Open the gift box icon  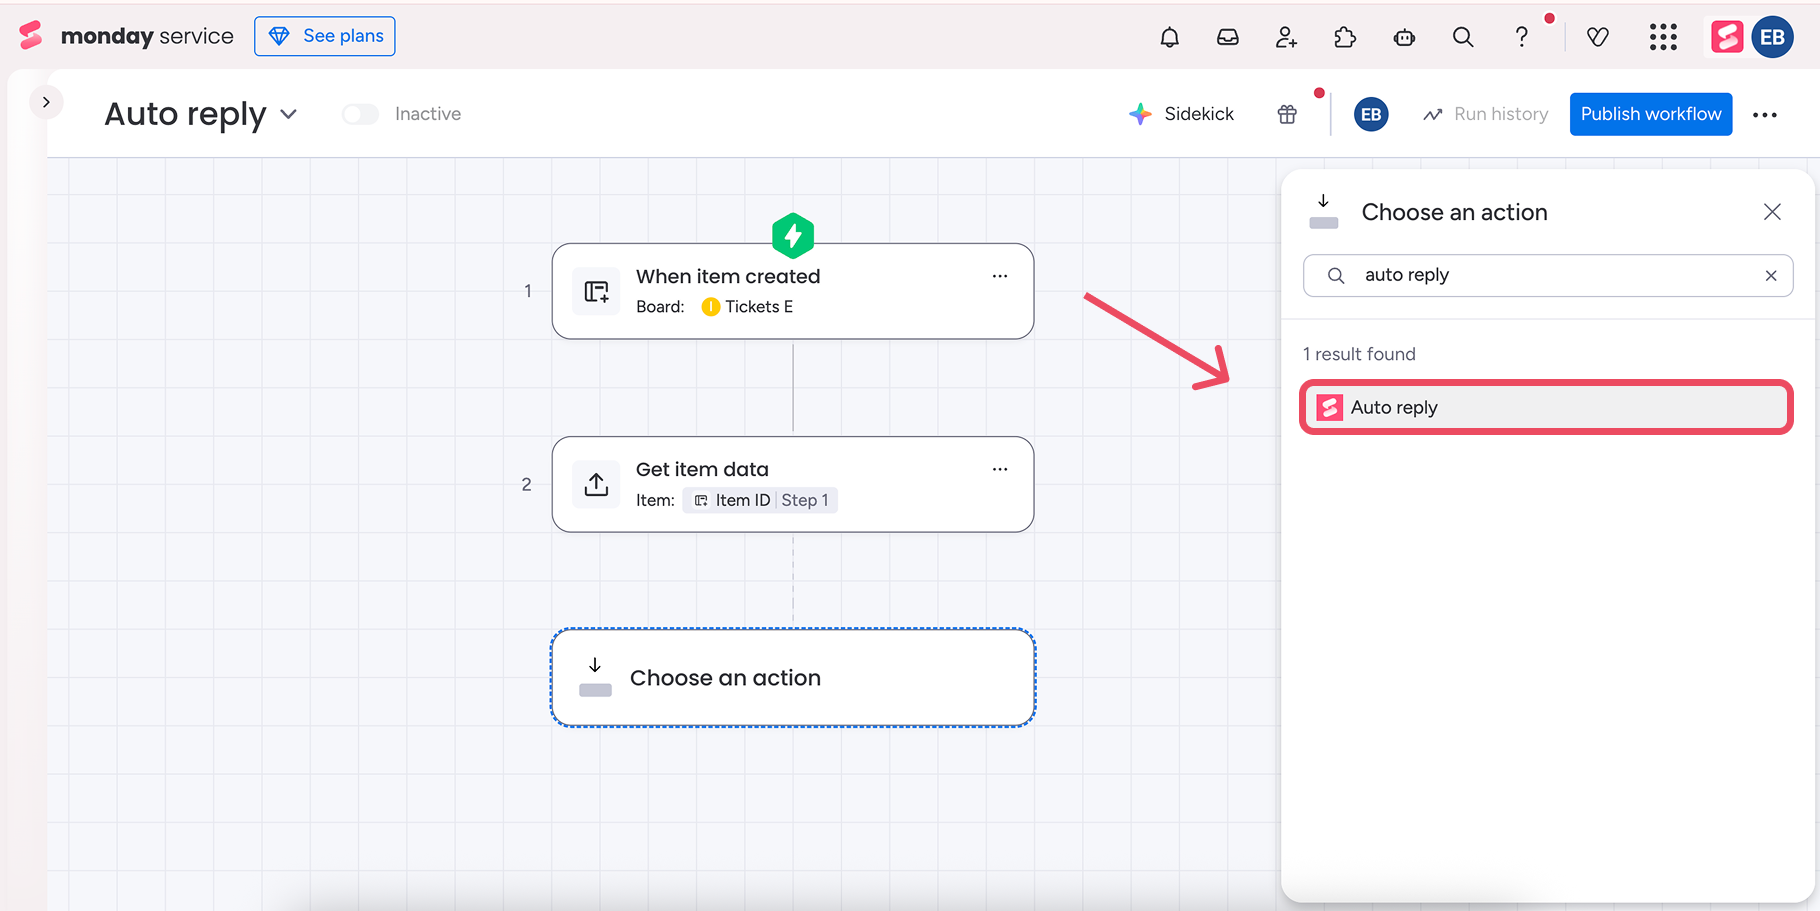click(1287, 114)
